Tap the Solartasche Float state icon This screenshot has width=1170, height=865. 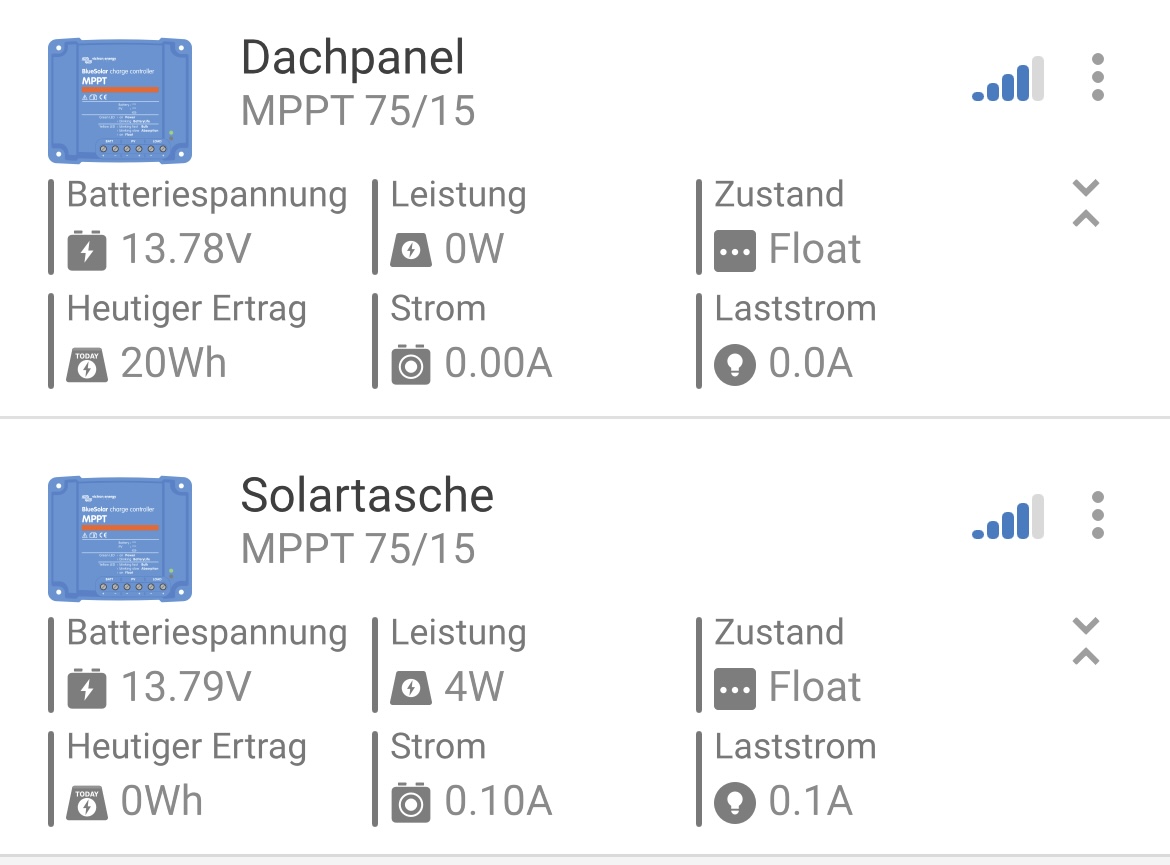click(x=735, y=689)
